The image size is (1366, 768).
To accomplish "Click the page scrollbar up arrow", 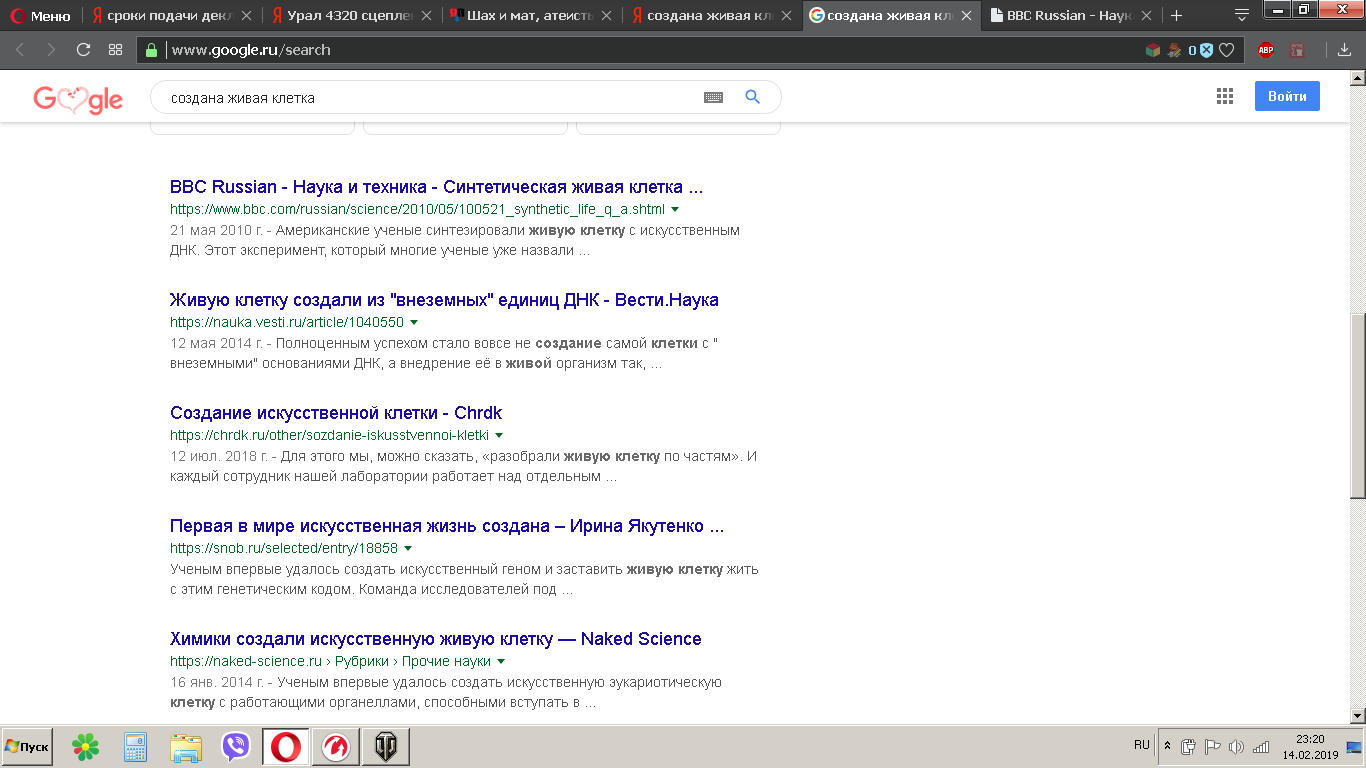I will pyautogui.click(x=1358, y=79).
